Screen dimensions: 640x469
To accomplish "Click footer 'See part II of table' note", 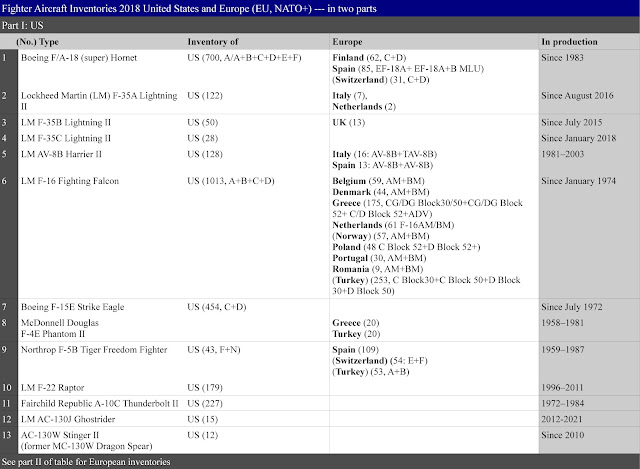I will [86, 462].
